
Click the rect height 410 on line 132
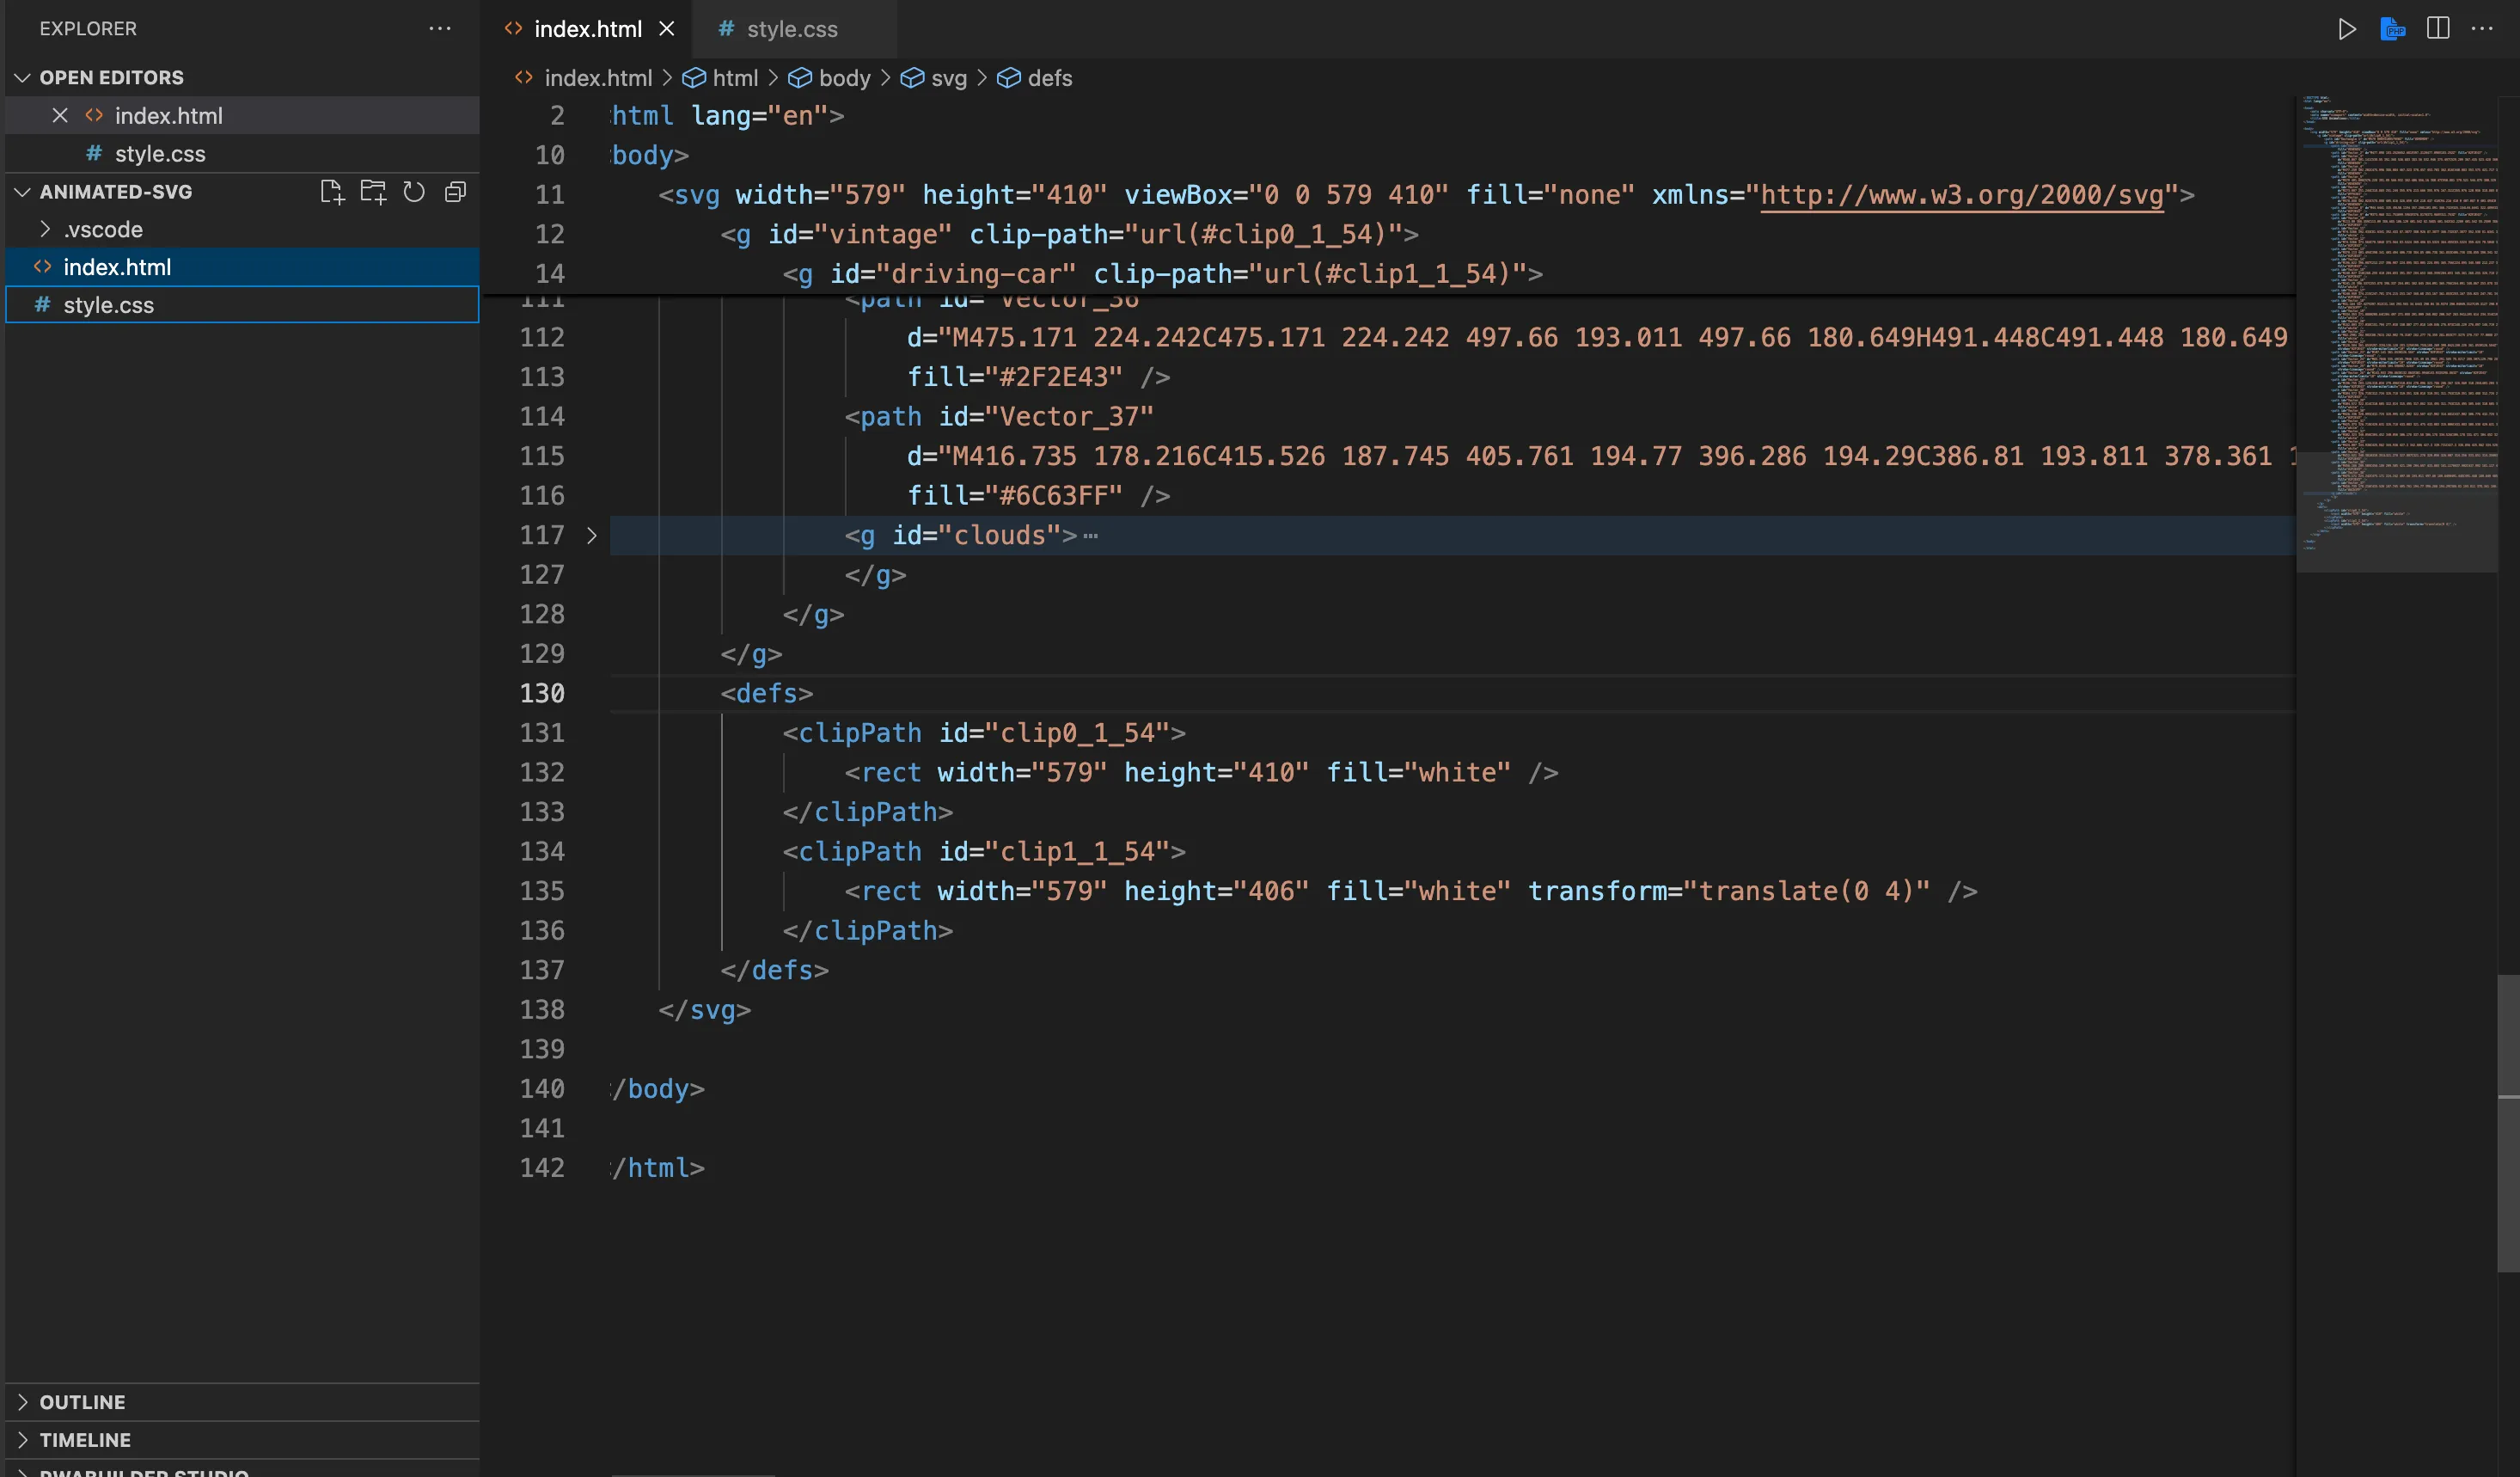(x=1216, y=772)
